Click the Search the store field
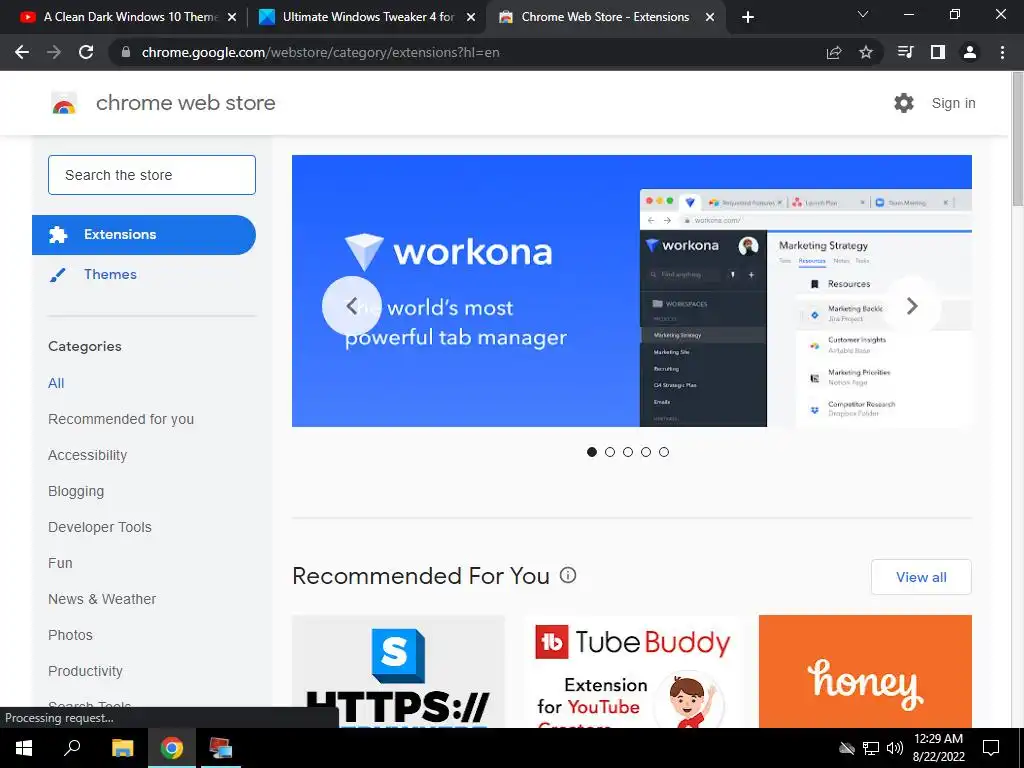This screenshot has width=1024, height=768. tap(152, 175)
